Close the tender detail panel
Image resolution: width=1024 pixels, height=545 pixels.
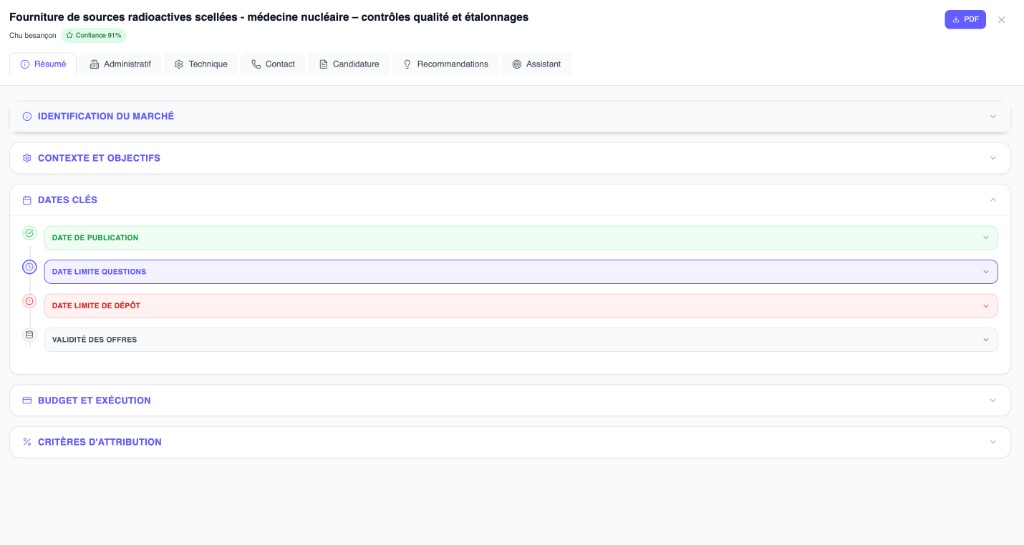point(1001,19)
